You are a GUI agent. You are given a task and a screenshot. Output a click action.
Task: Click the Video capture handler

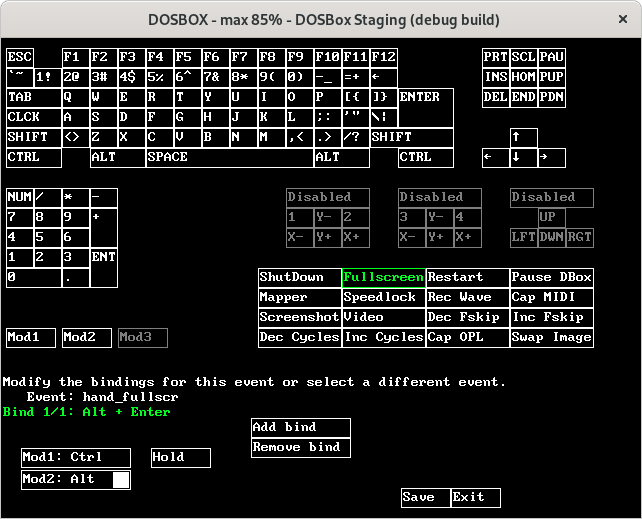click(384, 318)
